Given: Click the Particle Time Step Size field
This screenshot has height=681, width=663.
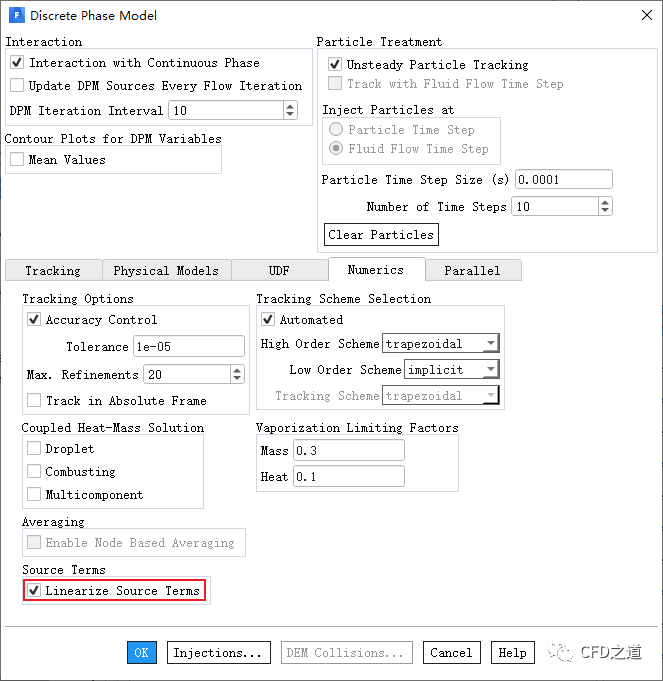Looking at the screenshot, I should coord(564,179).
